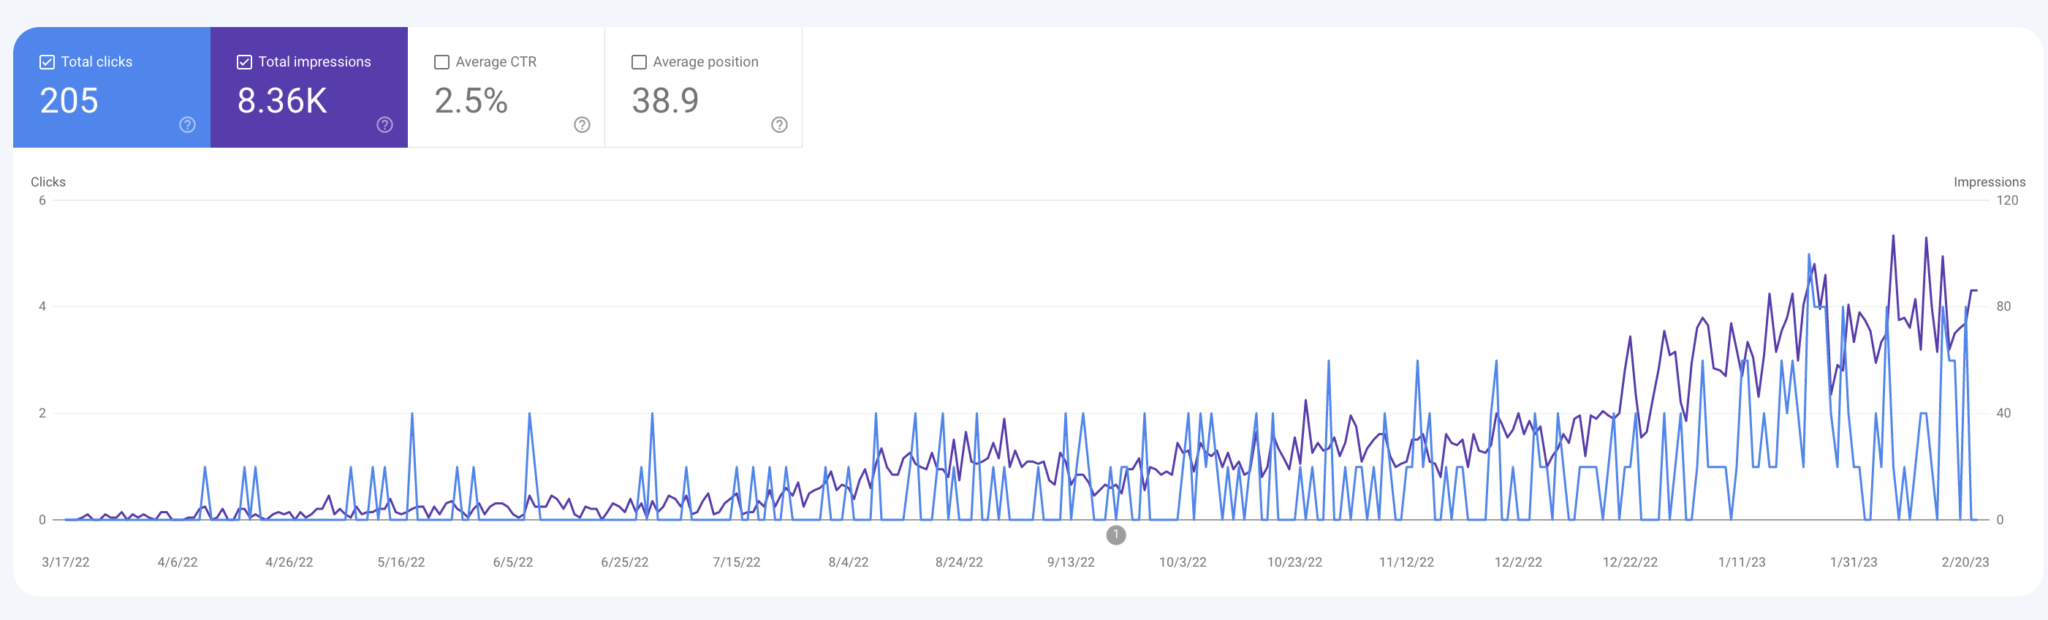Click the 8.36K impressions value
The width and height of the screenshot is (2048, 620).
(282, 101)
